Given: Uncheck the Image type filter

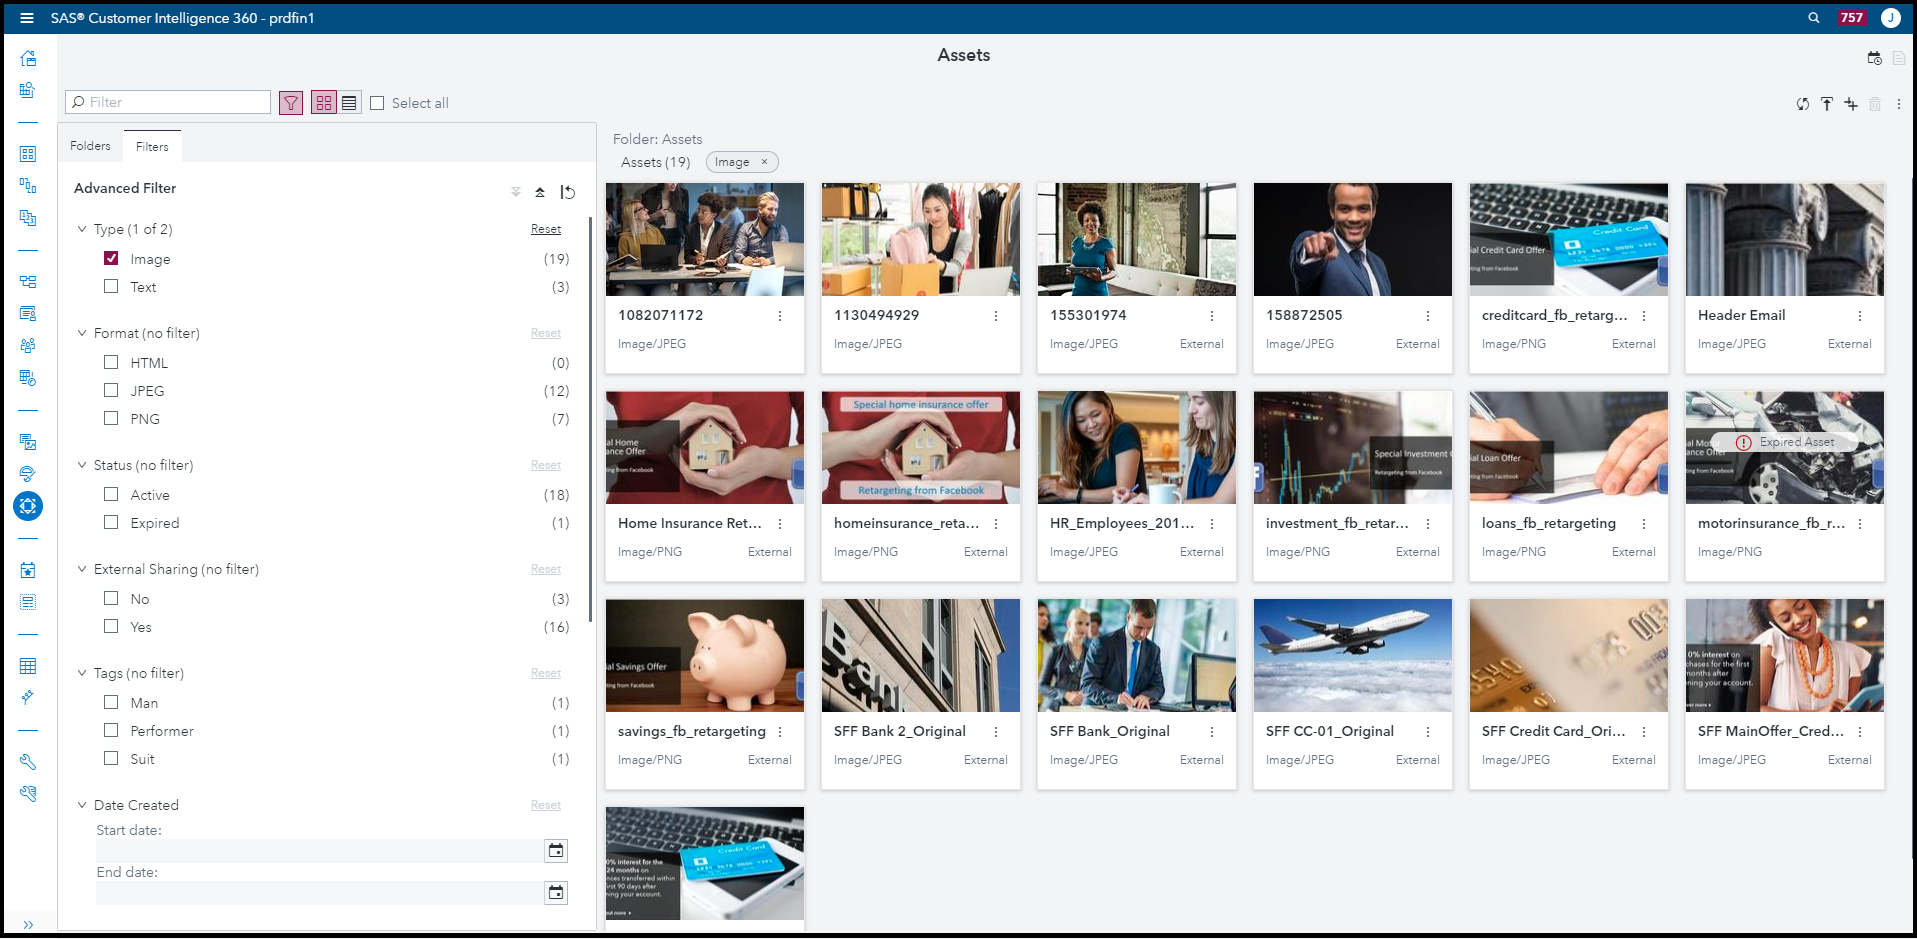Looking at the screenshot, I should (111, 257).
